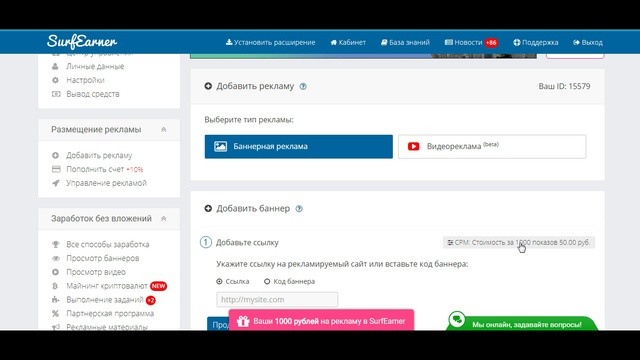Go to 'Кабинет' in the top navigation

coord(348,42)
